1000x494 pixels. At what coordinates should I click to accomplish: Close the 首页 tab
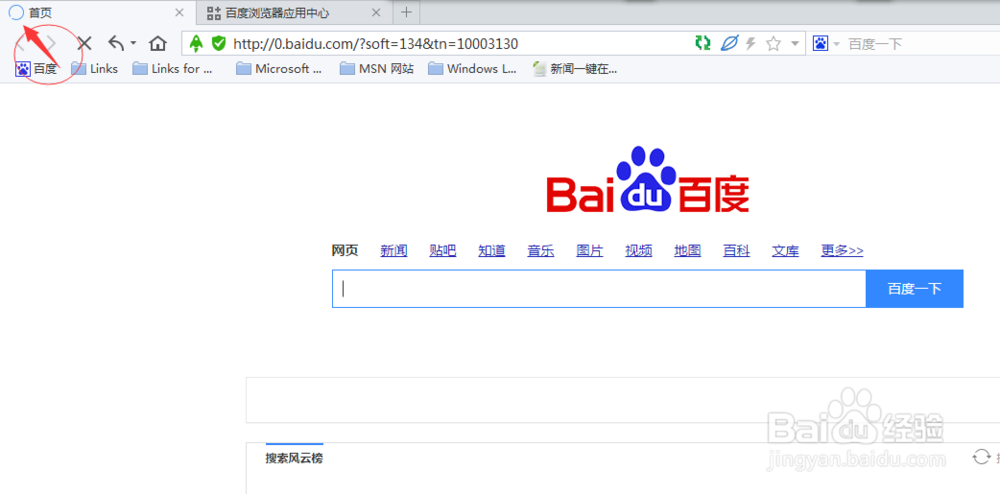[179, 13]
